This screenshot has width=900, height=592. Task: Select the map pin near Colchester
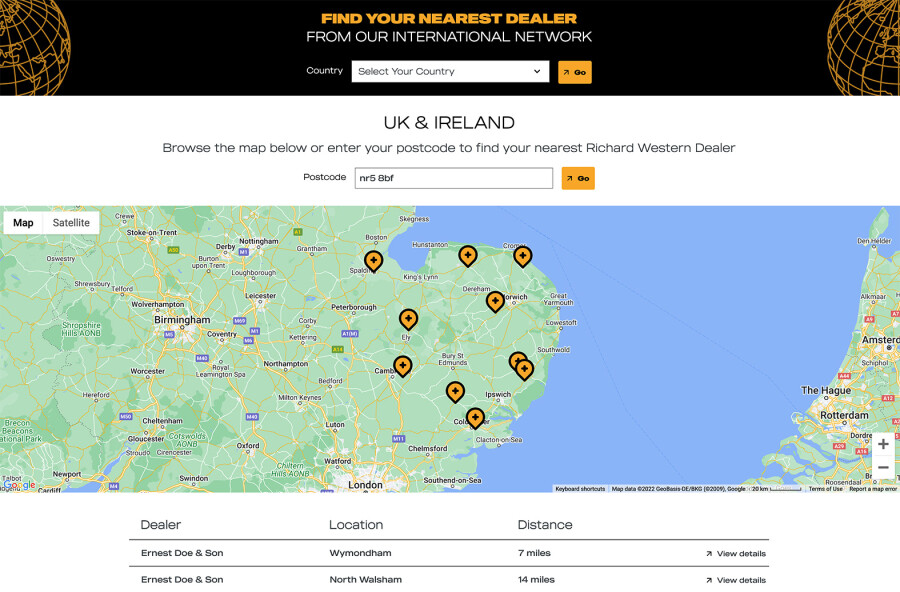point(475,418)
